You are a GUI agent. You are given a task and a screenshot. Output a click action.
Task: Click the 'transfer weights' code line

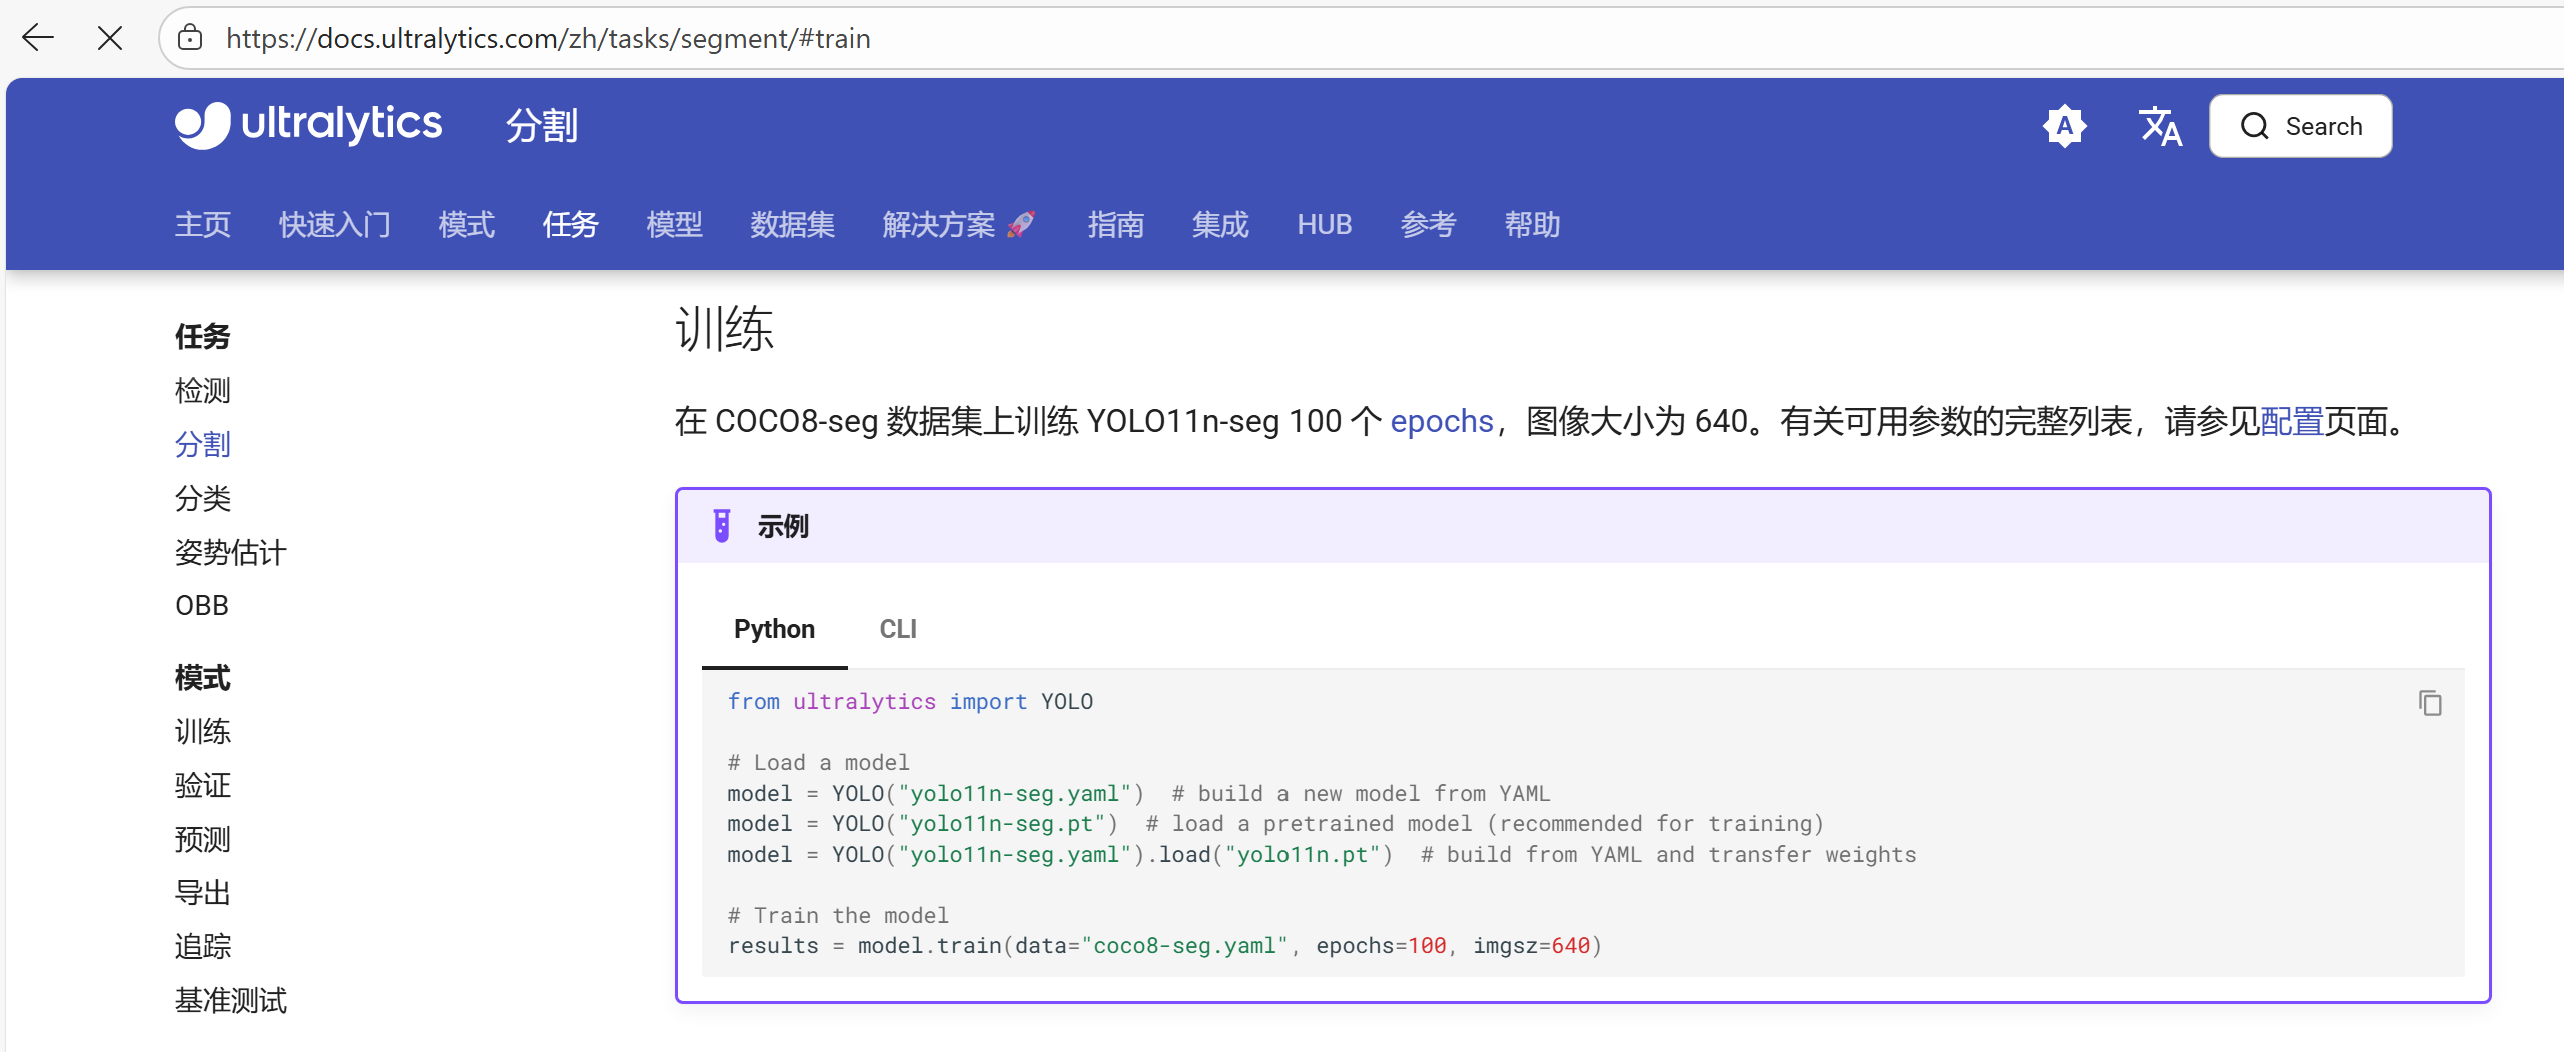pyautogui.click(x=1322, y=855)
